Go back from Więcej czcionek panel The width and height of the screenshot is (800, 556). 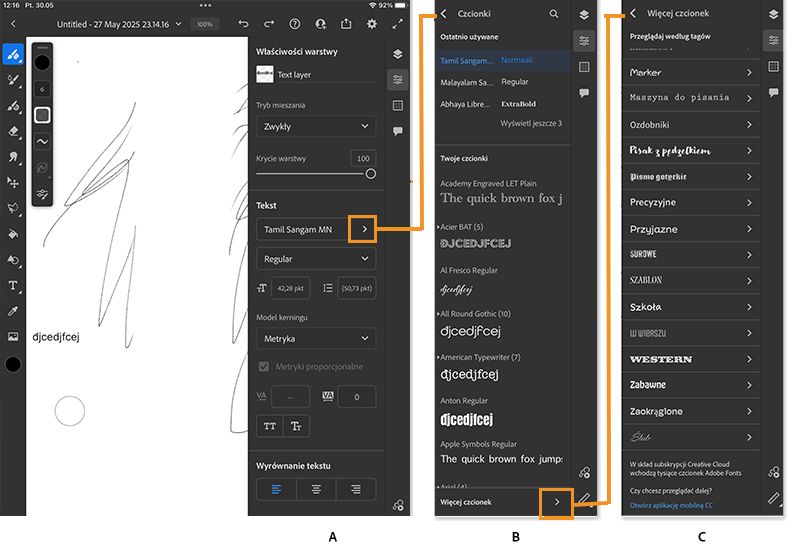(x=633, y=13)
